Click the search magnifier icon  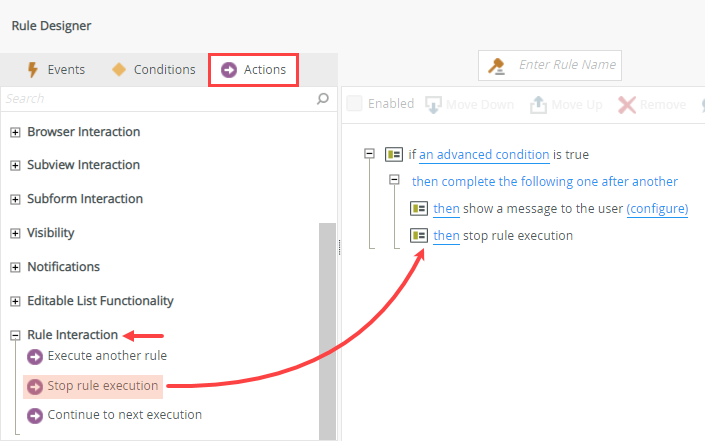pyautogui.click(x=323, y=99)
